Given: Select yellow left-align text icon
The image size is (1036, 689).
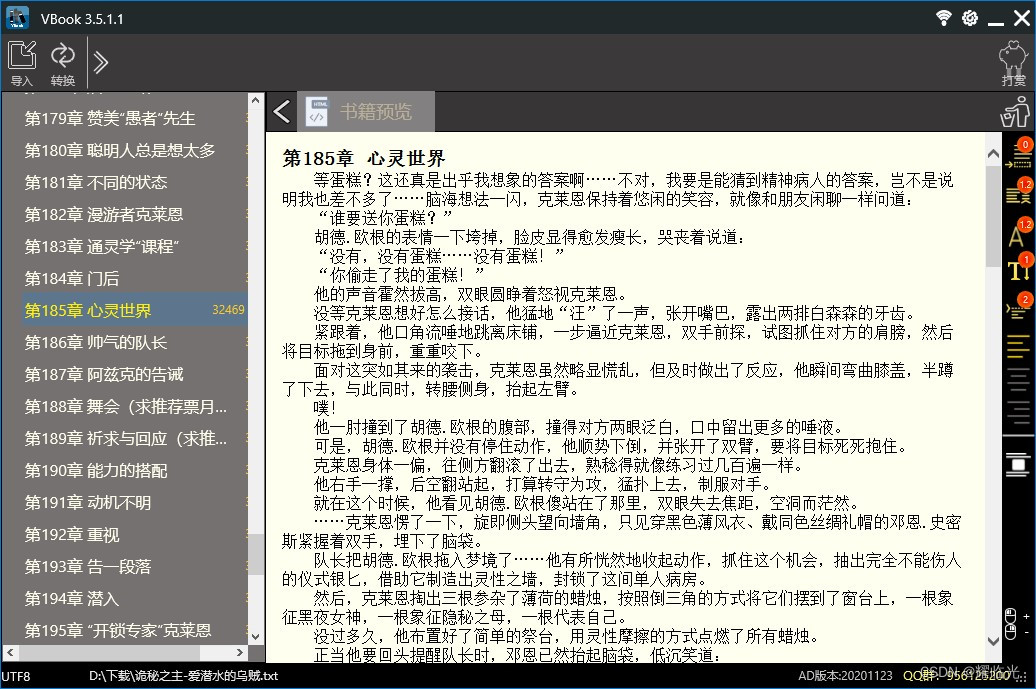Looking at the screenshot, I should tap(1018, 346).
